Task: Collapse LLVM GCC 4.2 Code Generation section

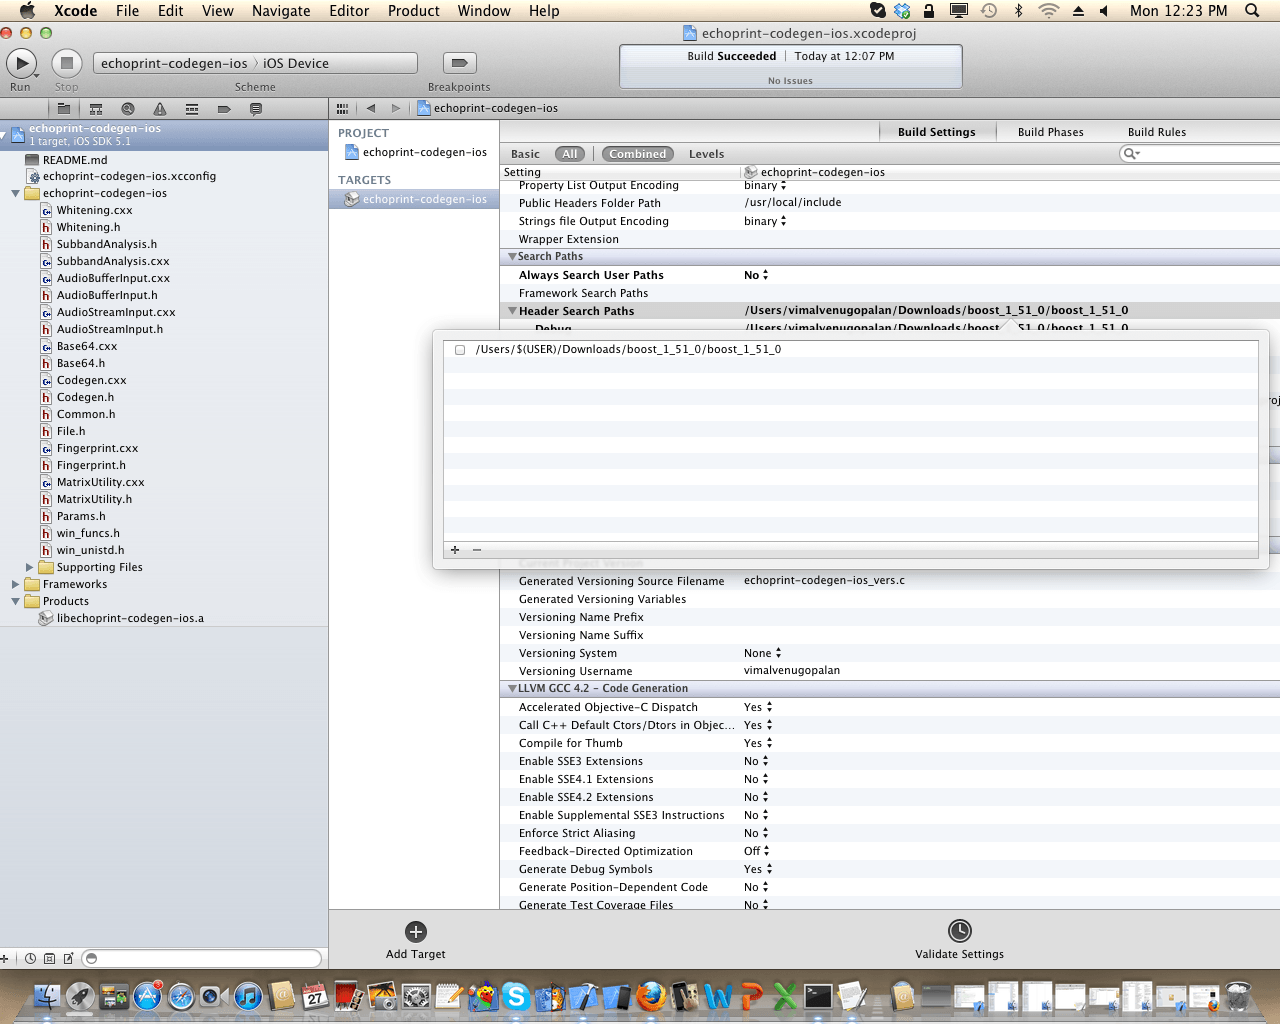Action: click(x=512, y=689)
